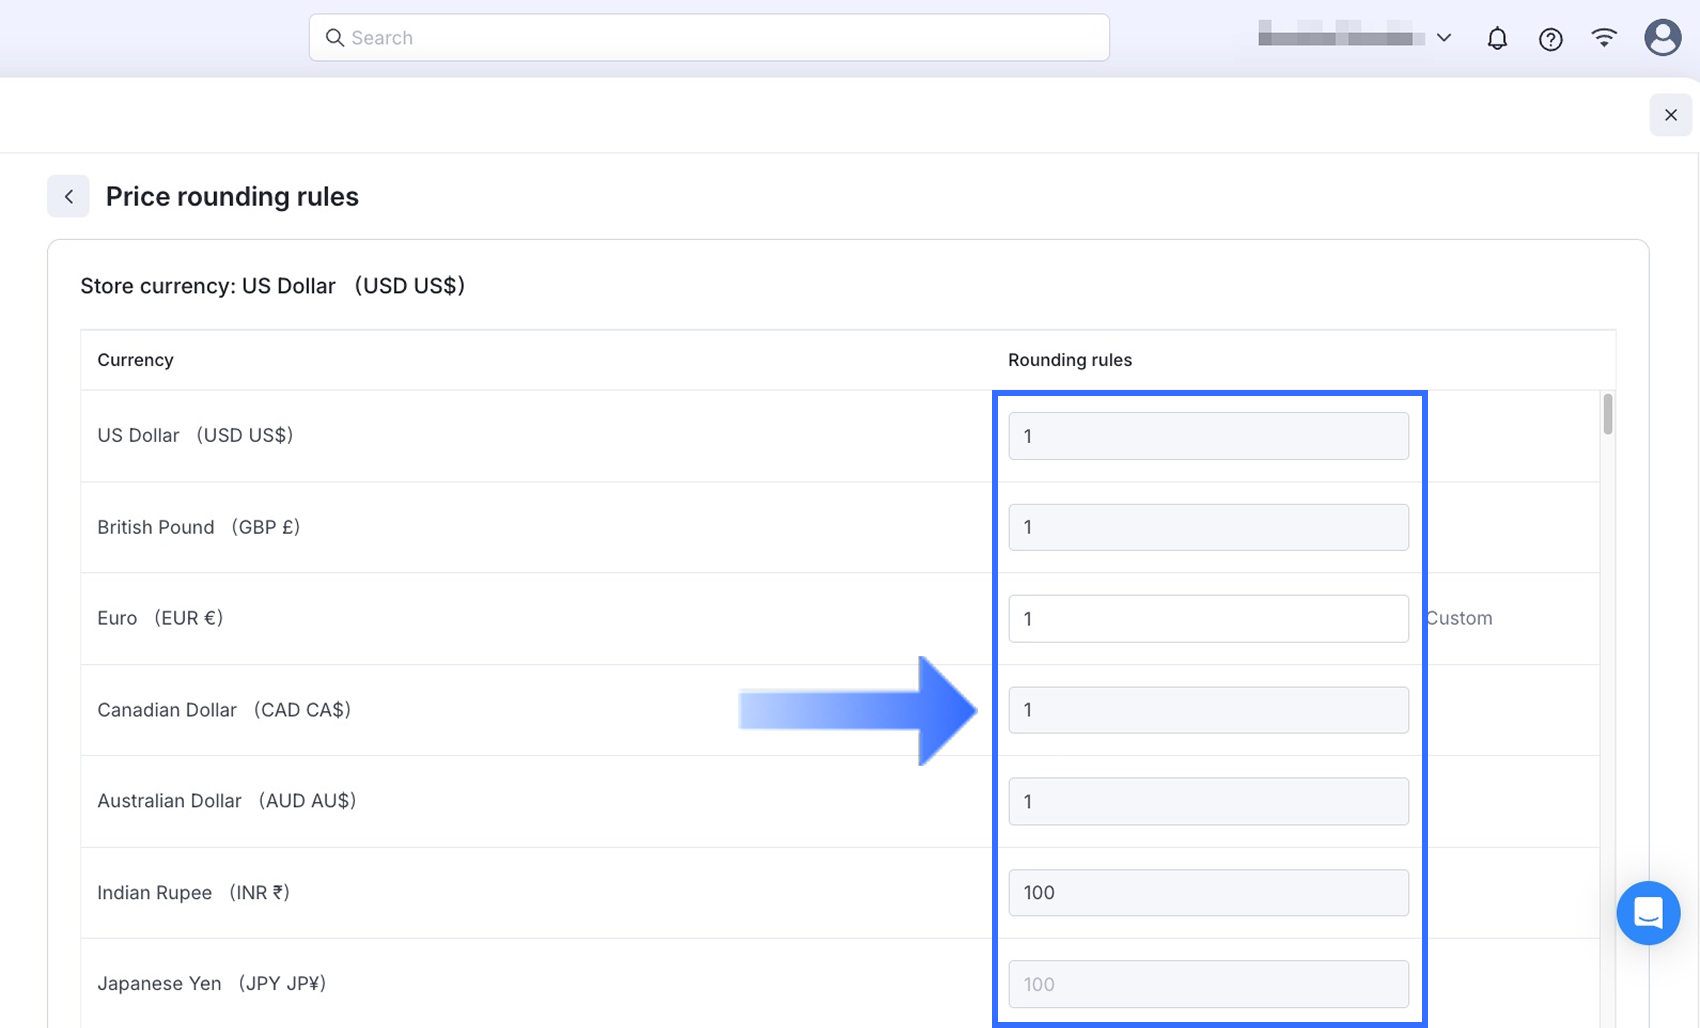
Task: Click the Price rounding rules title
Action: pos(232,197)
